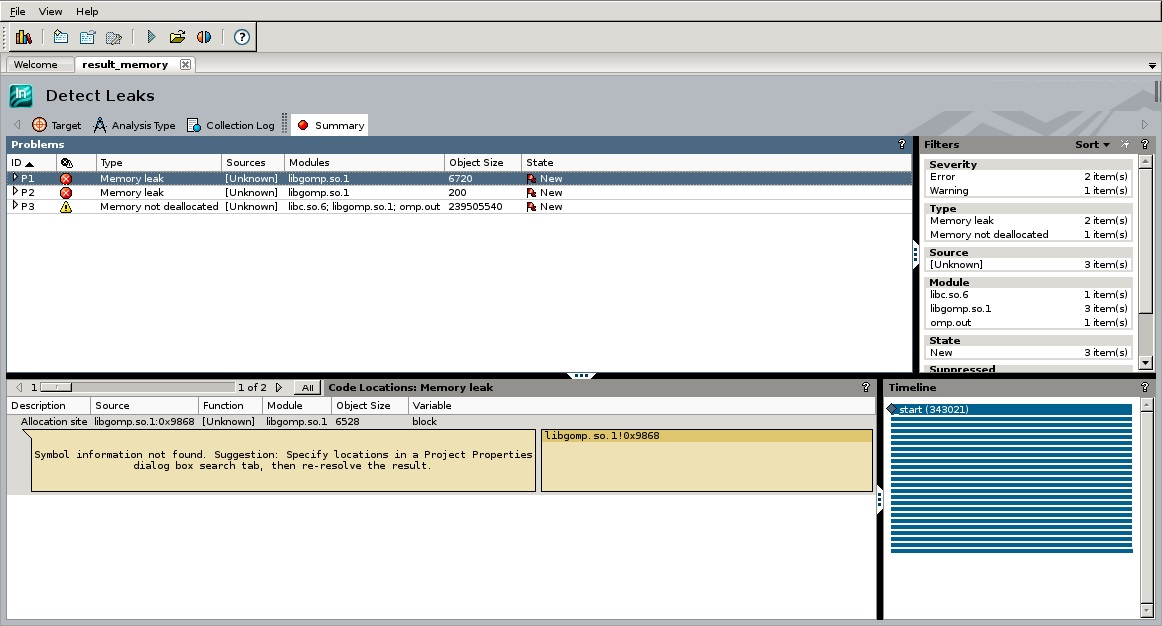
Task: Filter problems by libc.so.6 module
Action: point(949,295)
